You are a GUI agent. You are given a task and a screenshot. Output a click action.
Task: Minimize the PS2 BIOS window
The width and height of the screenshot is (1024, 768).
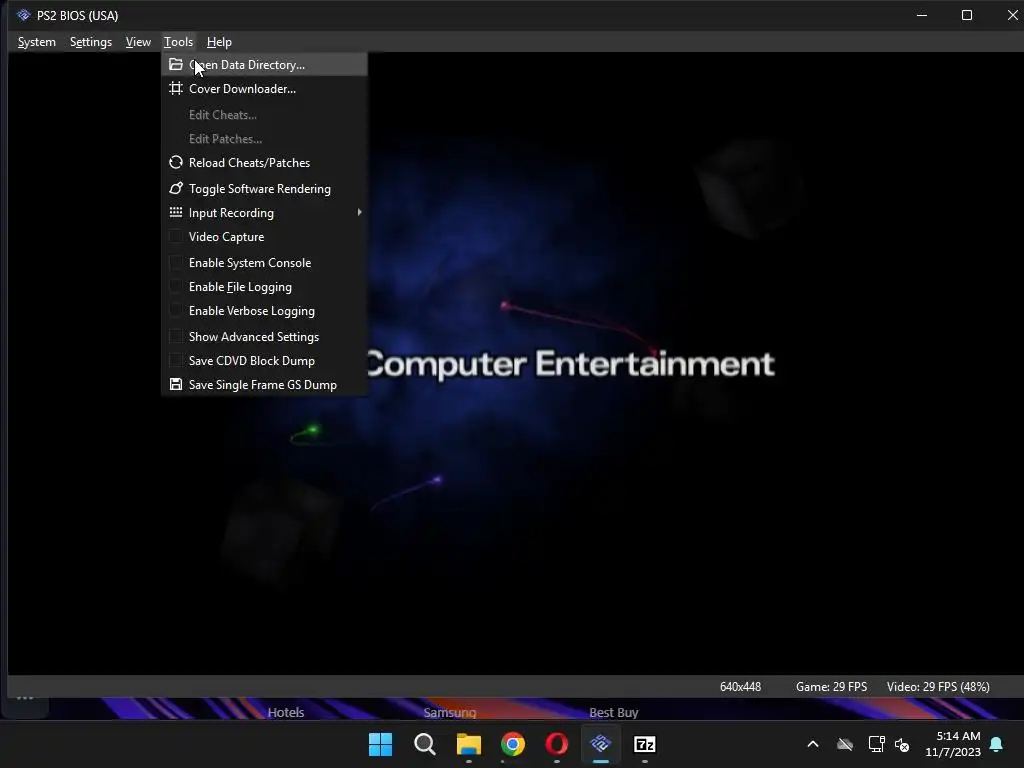pos(921,15)
